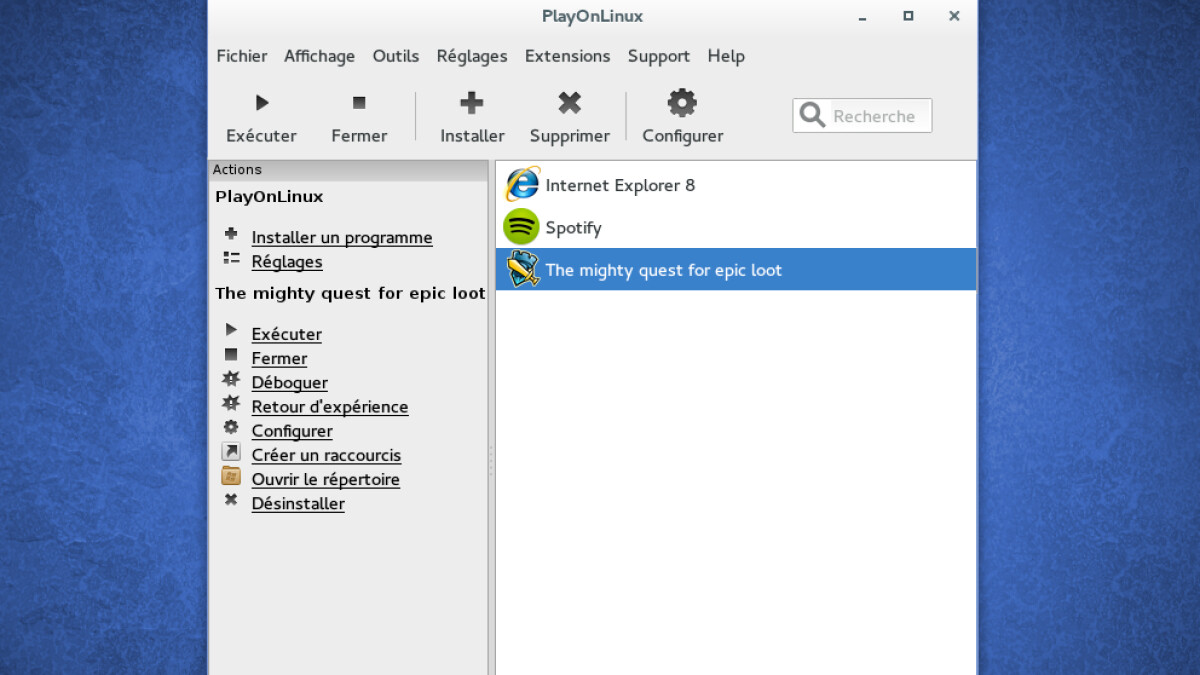
Task: Click the magnifier icon in search box
Action: pos(813,115)
